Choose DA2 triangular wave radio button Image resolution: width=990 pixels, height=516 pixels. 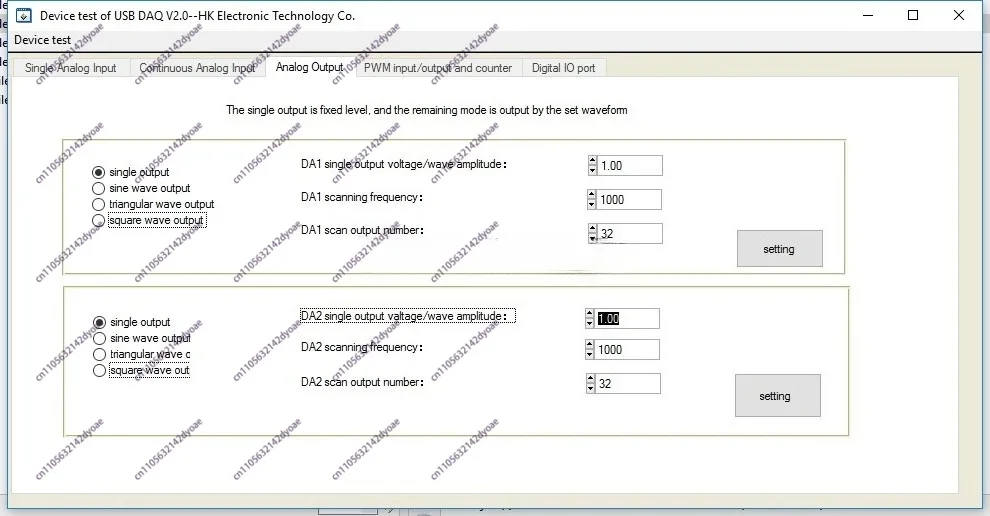(99, 354)
